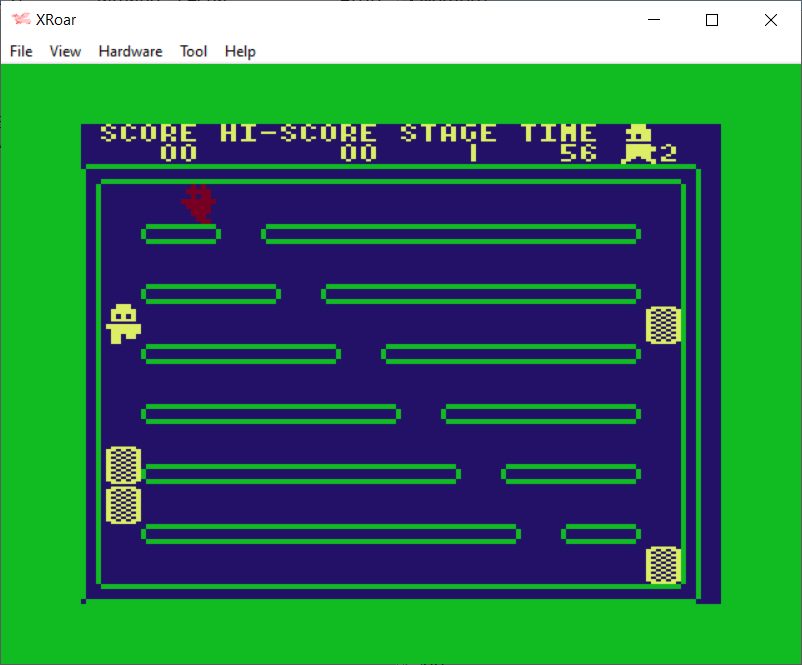Open the View menu
The width and height of the screenshot is (802, 665).
coord(65,51)
